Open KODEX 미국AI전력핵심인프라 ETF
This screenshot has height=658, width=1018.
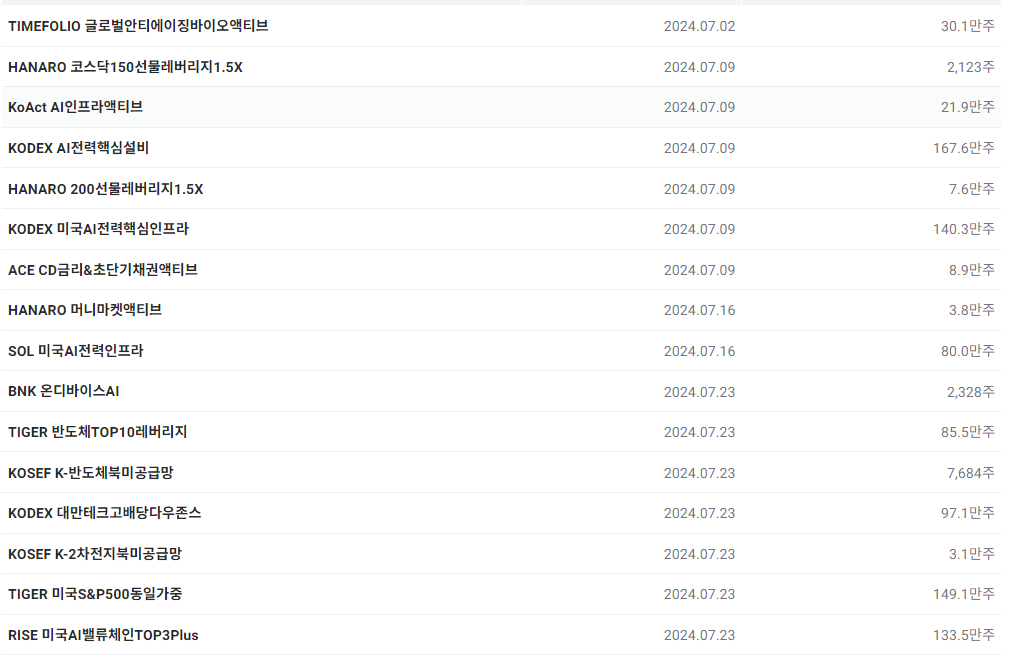pos(98,229)
